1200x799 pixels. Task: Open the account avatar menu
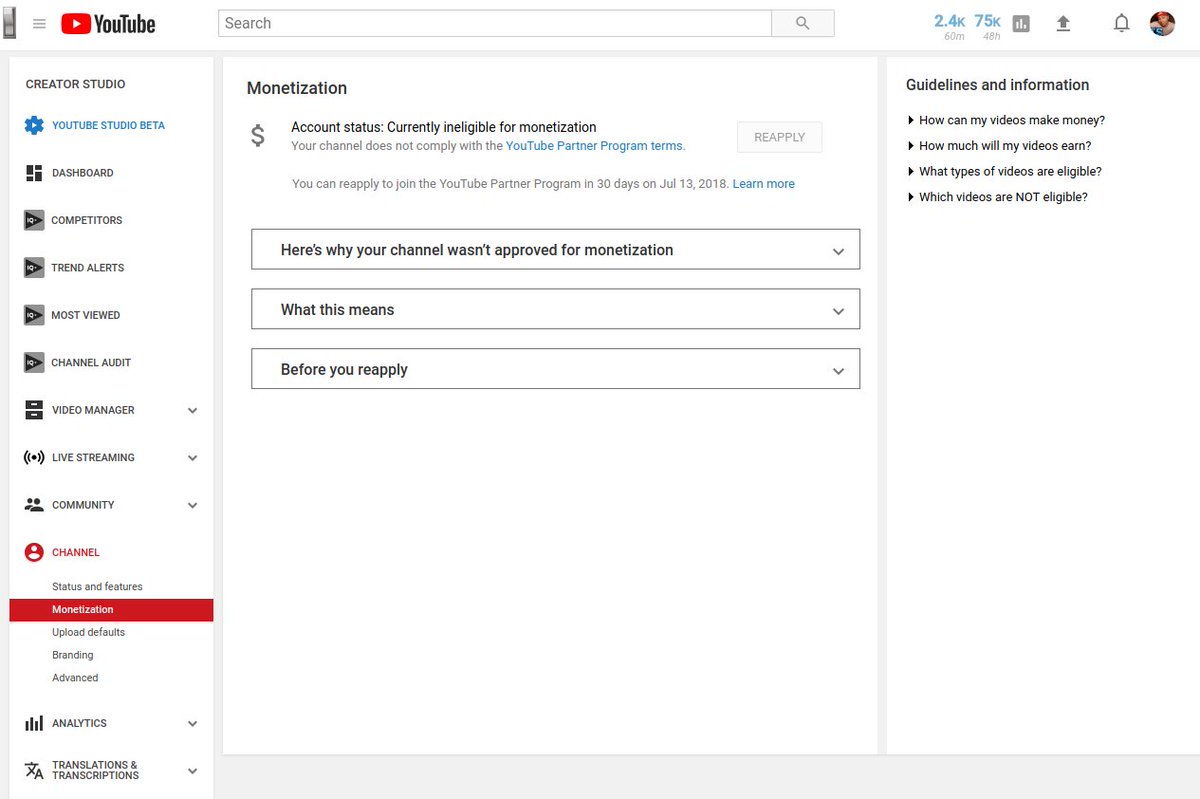point(1162,24)
